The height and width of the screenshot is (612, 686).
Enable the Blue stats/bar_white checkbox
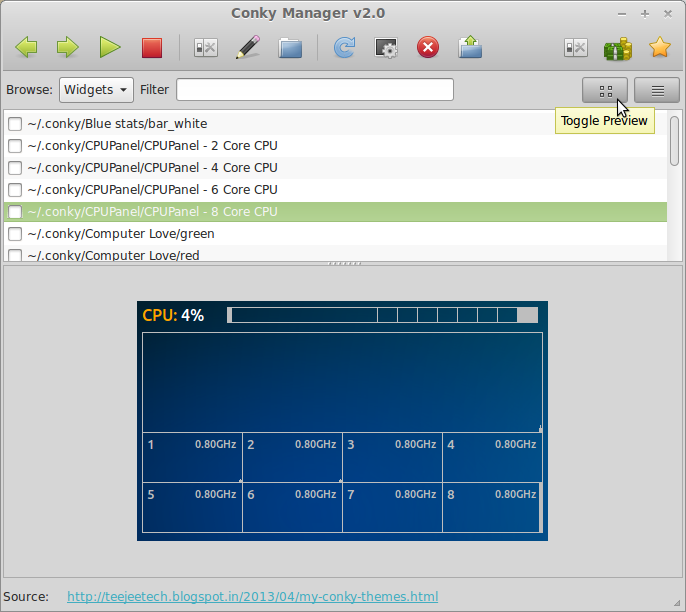click(x=15, y=124)
